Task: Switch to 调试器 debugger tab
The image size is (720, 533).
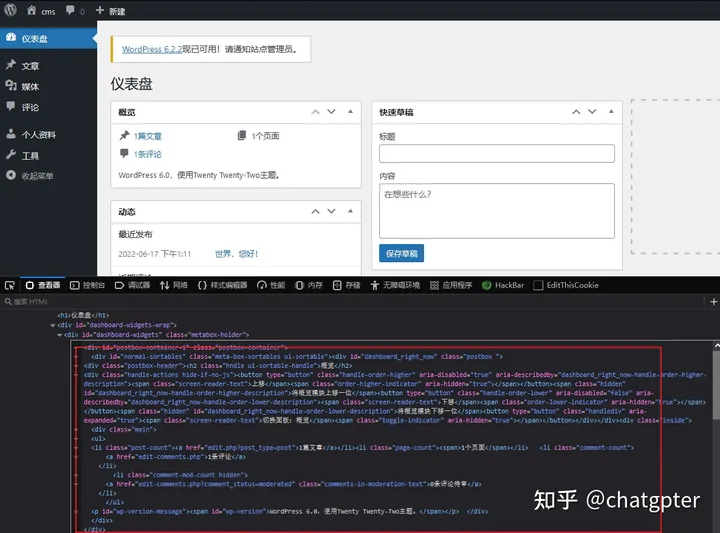Action: coord(132,285)
